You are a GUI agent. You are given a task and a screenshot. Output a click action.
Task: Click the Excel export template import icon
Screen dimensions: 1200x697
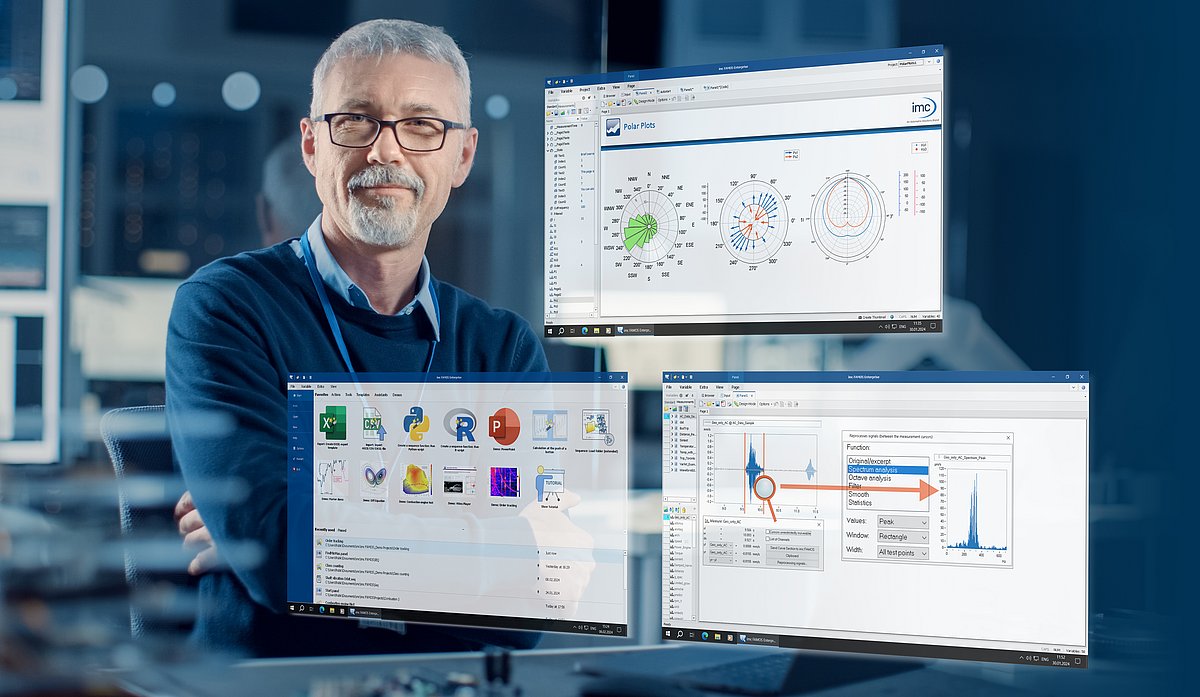pos(331,422)
